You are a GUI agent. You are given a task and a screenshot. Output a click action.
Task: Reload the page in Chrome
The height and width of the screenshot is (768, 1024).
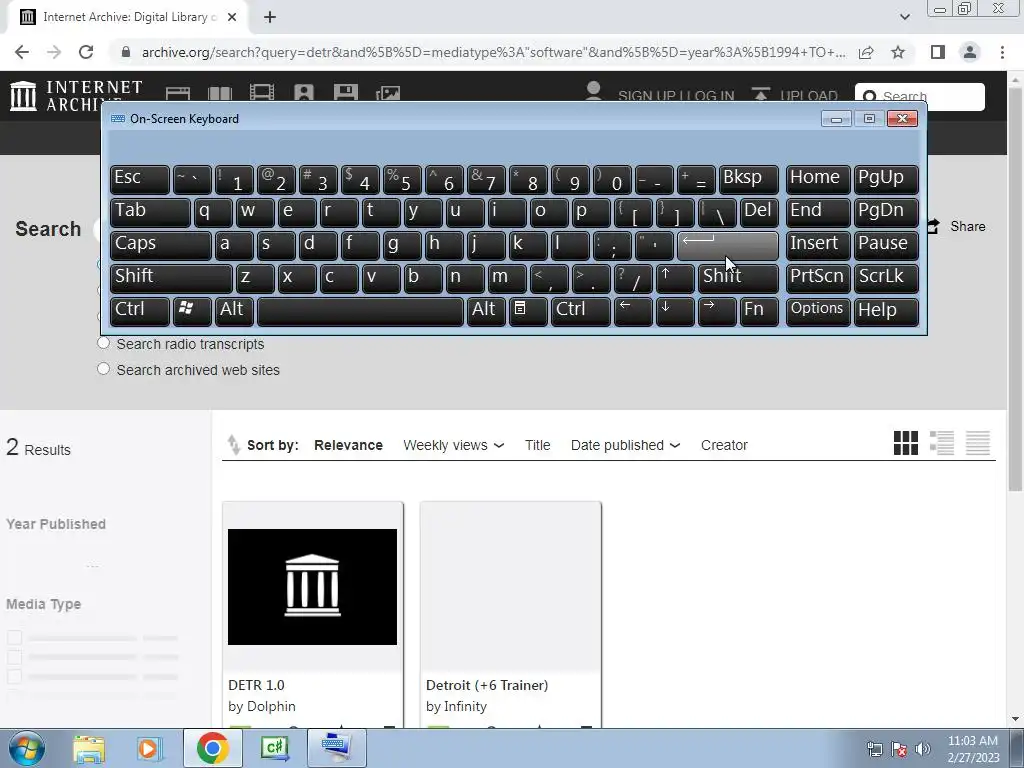click(x=86, y=52)
